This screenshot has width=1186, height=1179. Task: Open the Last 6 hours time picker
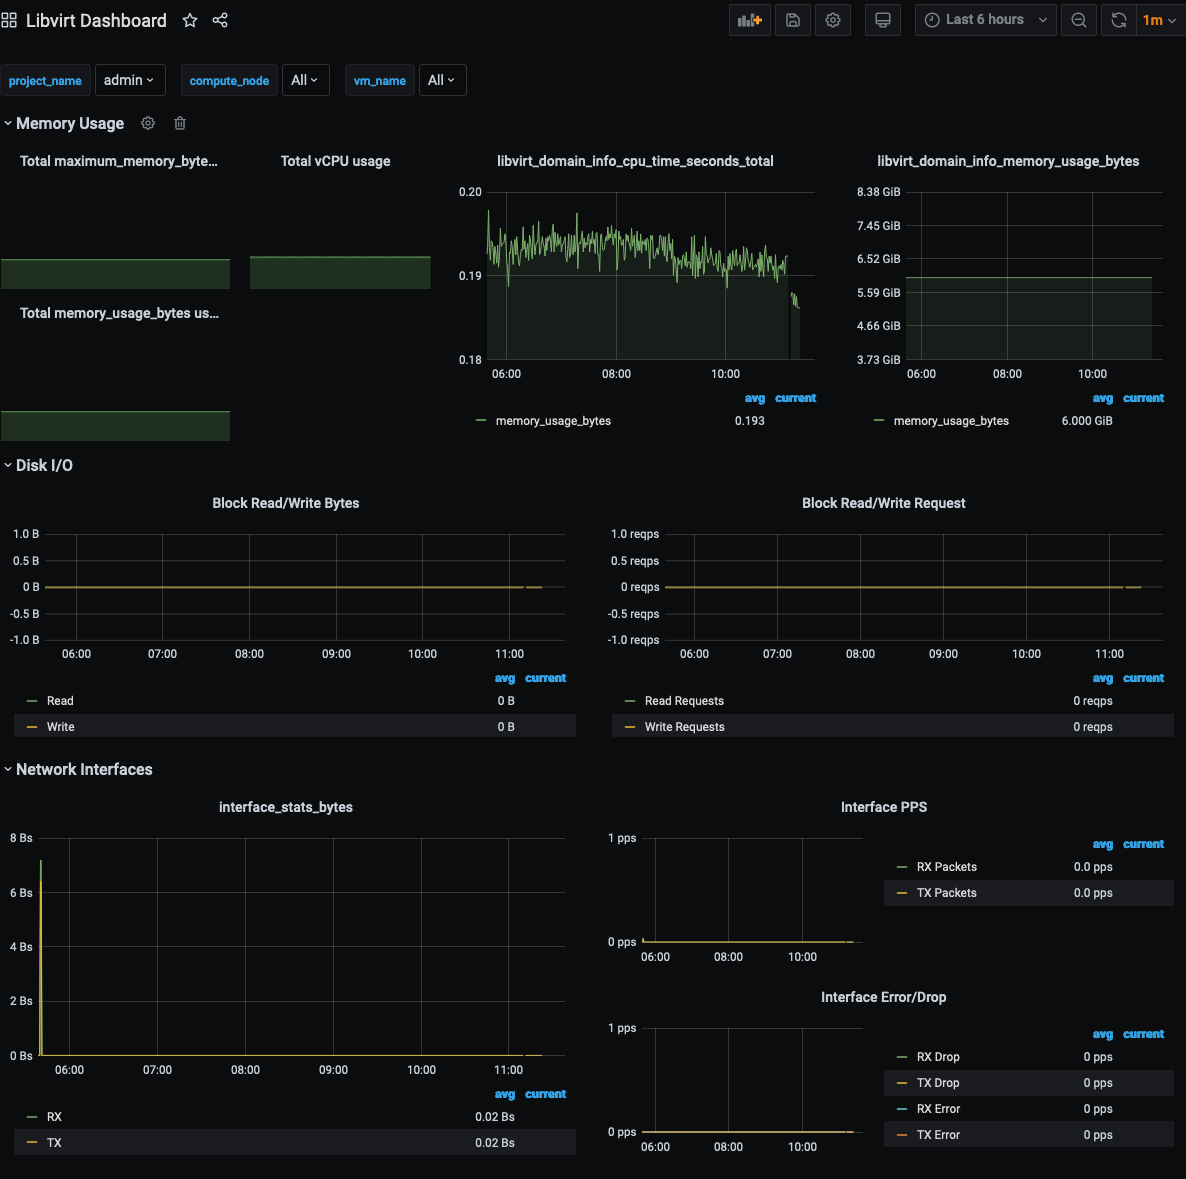986,20
